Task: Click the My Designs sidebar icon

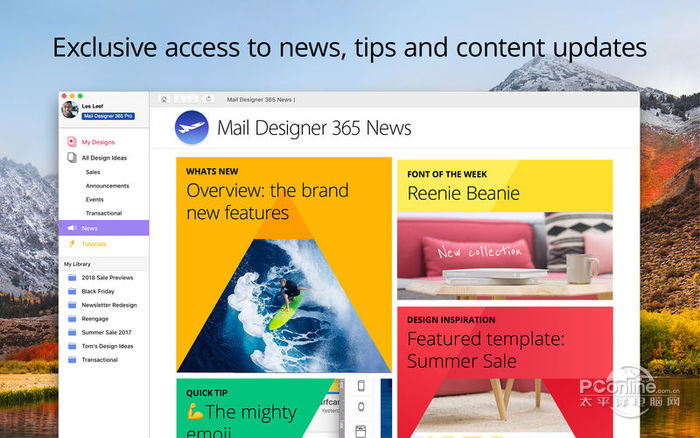Action: click(x=72, y=142)
